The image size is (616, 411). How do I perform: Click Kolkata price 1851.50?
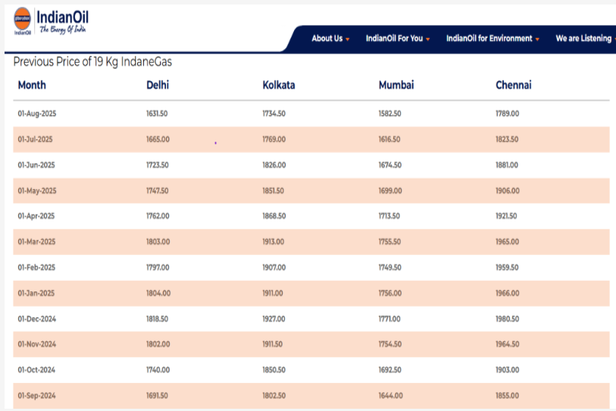click(273, 191)
